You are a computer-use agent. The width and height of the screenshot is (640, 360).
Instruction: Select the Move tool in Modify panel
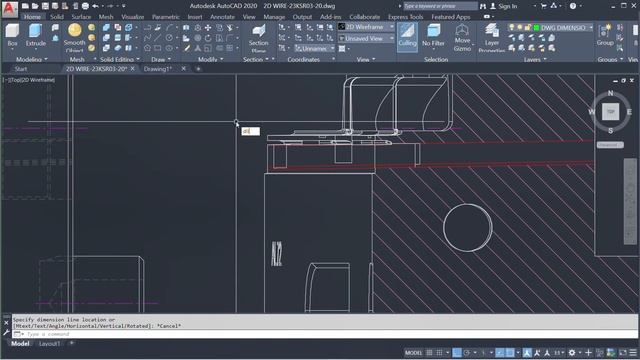pyautogui.click(x=208, y=28)
